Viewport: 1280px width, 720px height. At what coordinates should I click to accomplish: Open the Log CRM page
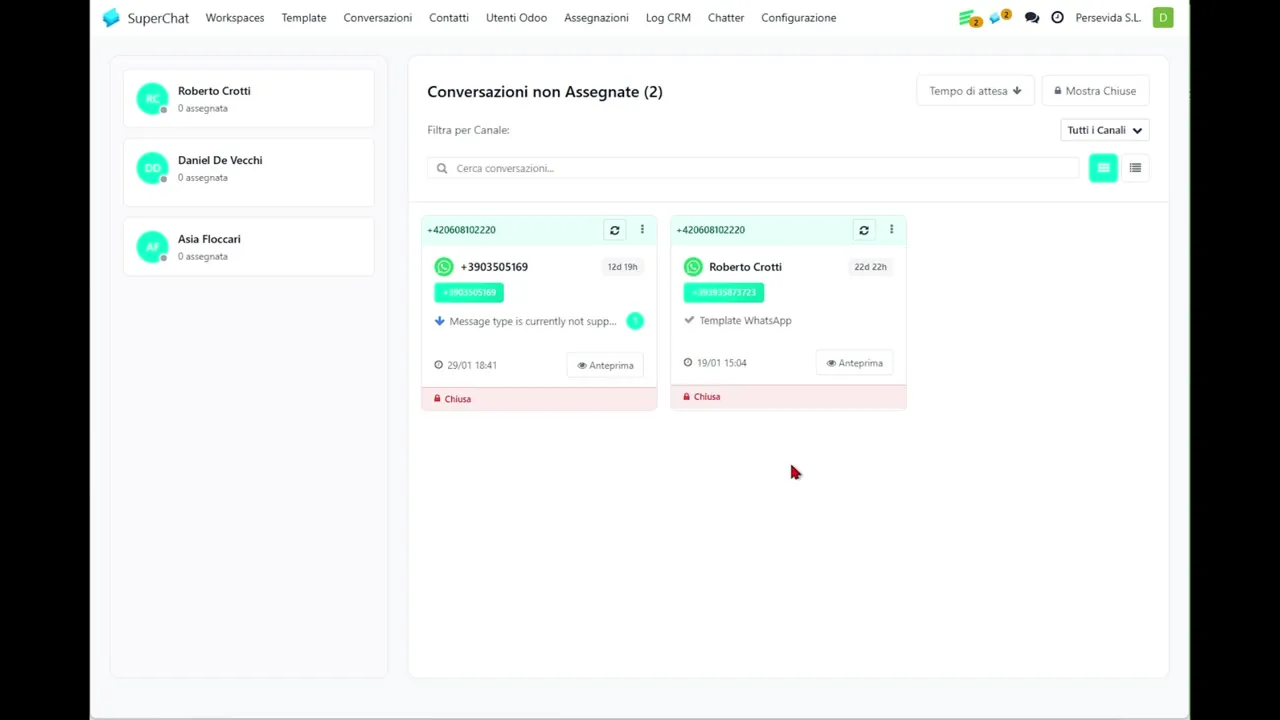pyautogui.click(x=667, y=17)
